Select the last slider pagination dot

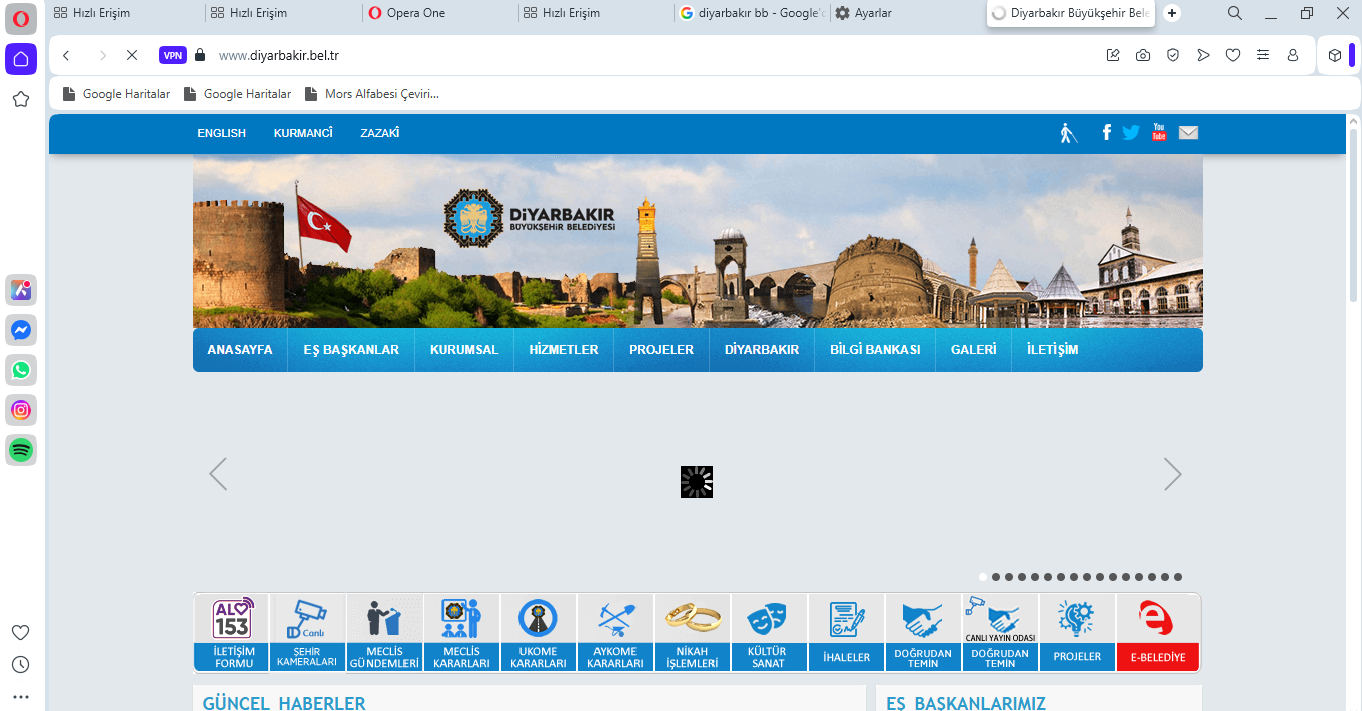point(1178,577)
